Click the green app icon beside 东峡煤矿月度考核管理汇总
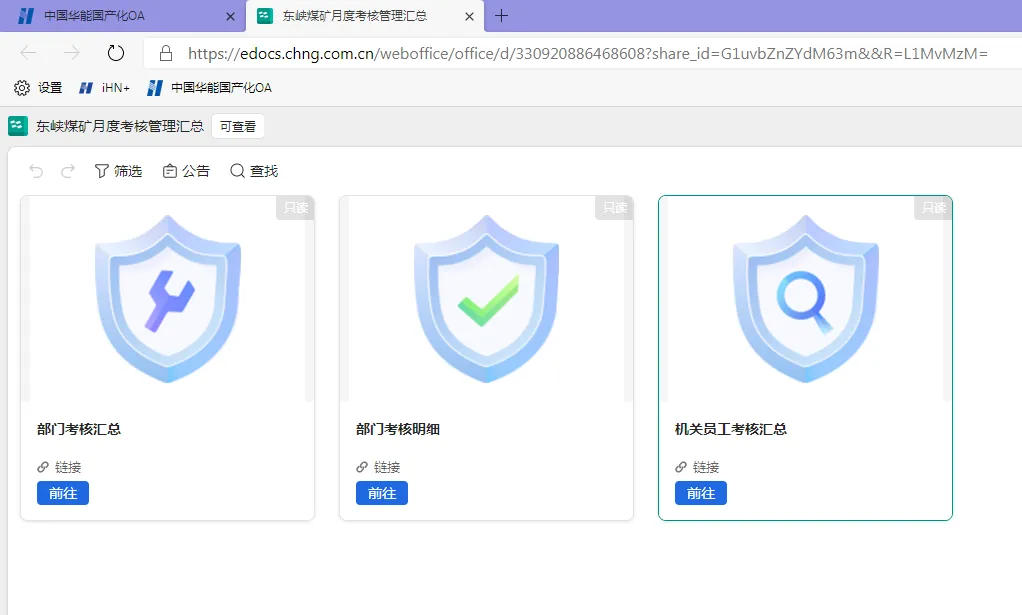The width and height of the screenshot is (1022, 615). pyautogui.click(x=16, y=126)
